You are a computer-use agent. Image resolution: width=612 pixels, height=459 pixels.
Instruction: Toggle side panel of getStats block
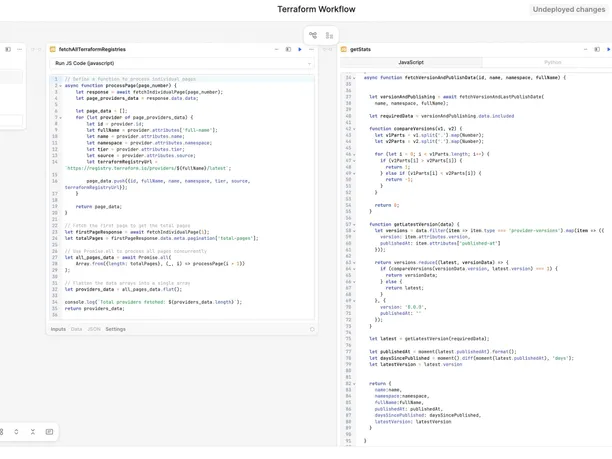tap(597, 49)
